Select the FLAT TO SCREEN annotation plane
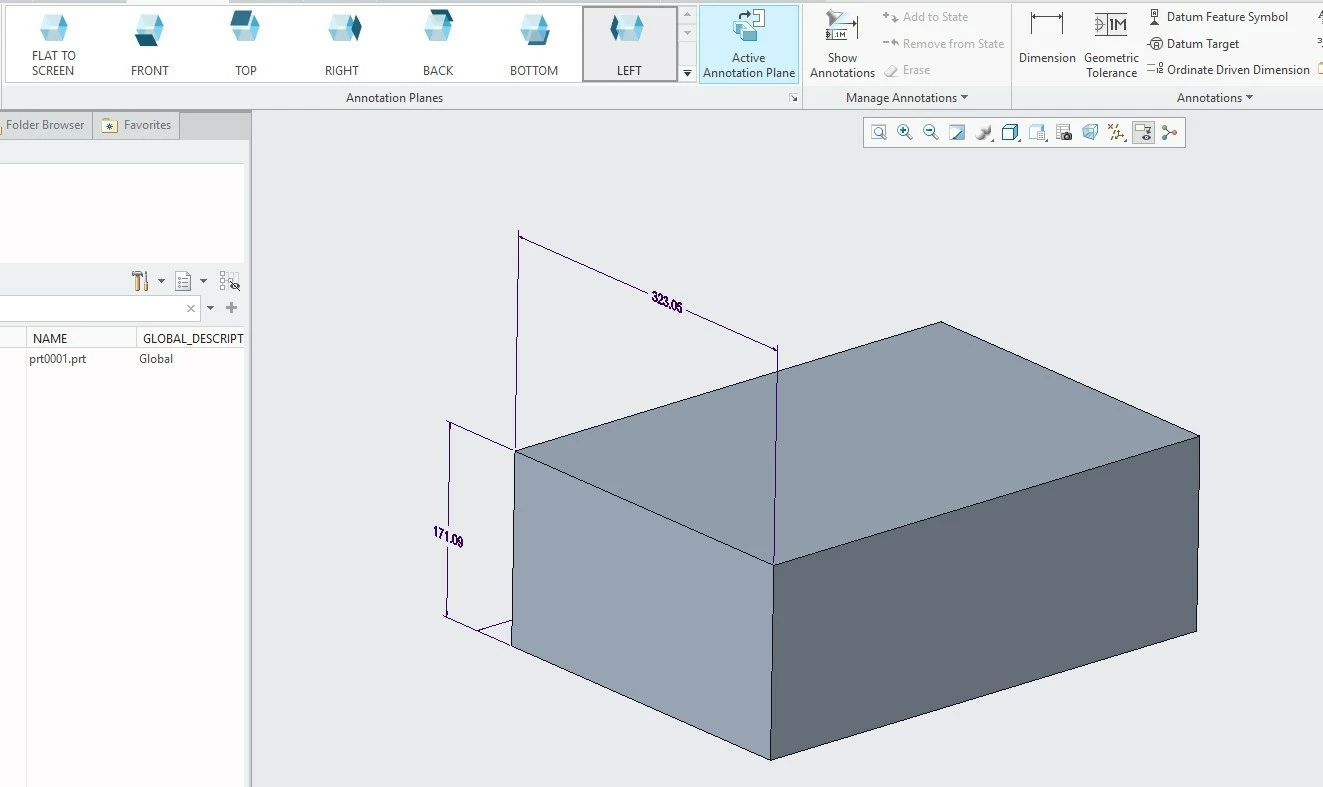The height and width of the screenshot is (787, 1323). (53, 45)
